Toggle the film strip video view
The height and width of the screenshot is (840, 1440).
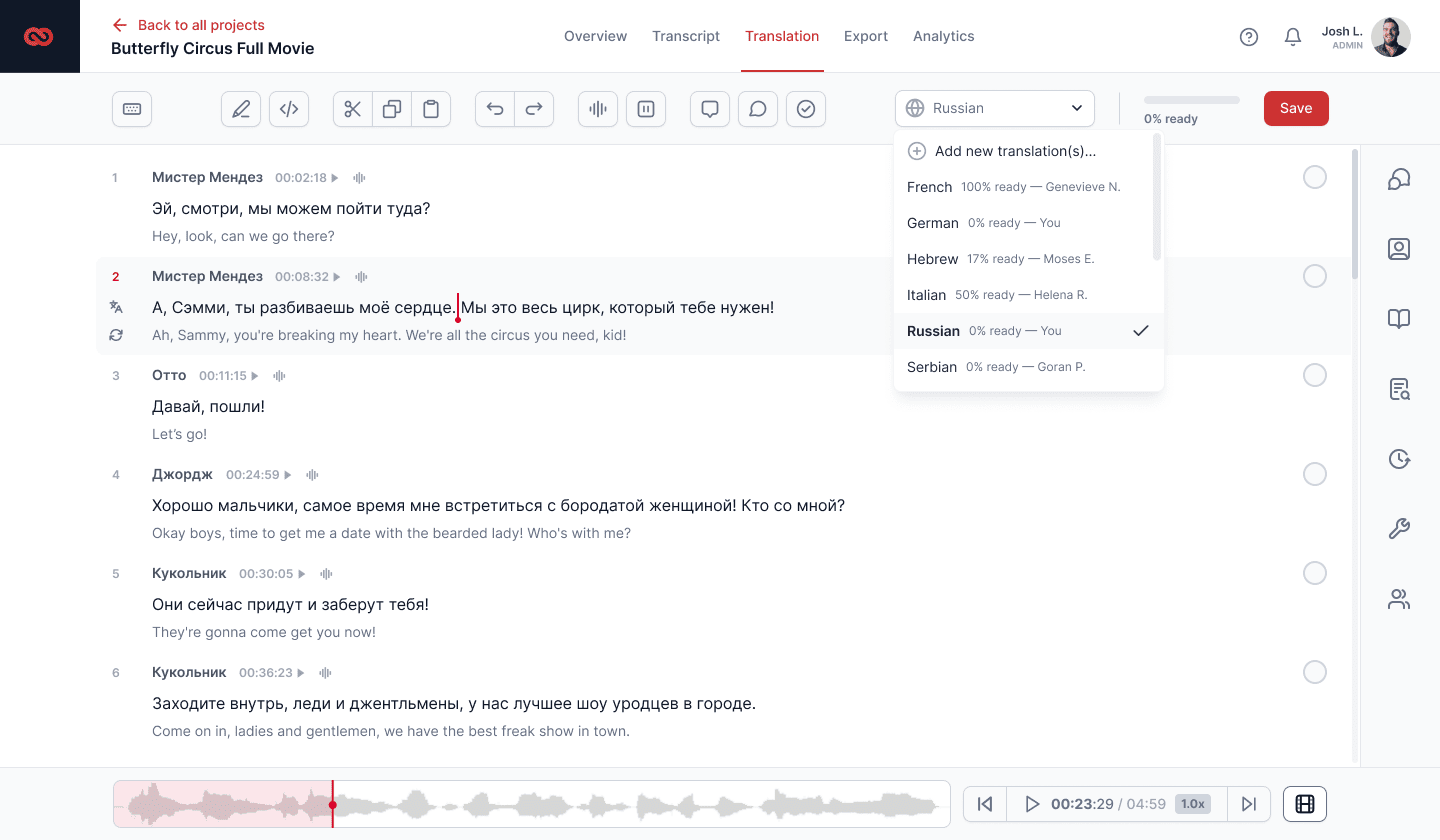click(1304, 804)
